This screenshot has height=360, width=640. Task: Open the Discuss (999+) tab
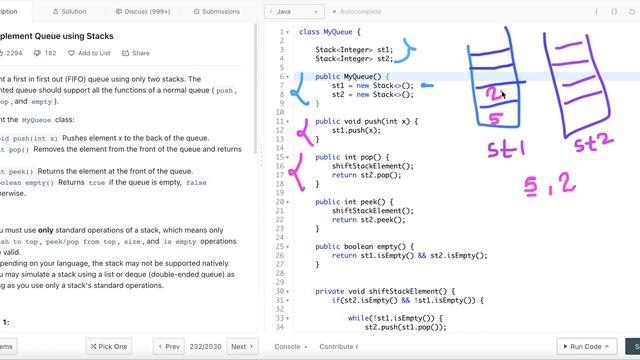(143, 11)
